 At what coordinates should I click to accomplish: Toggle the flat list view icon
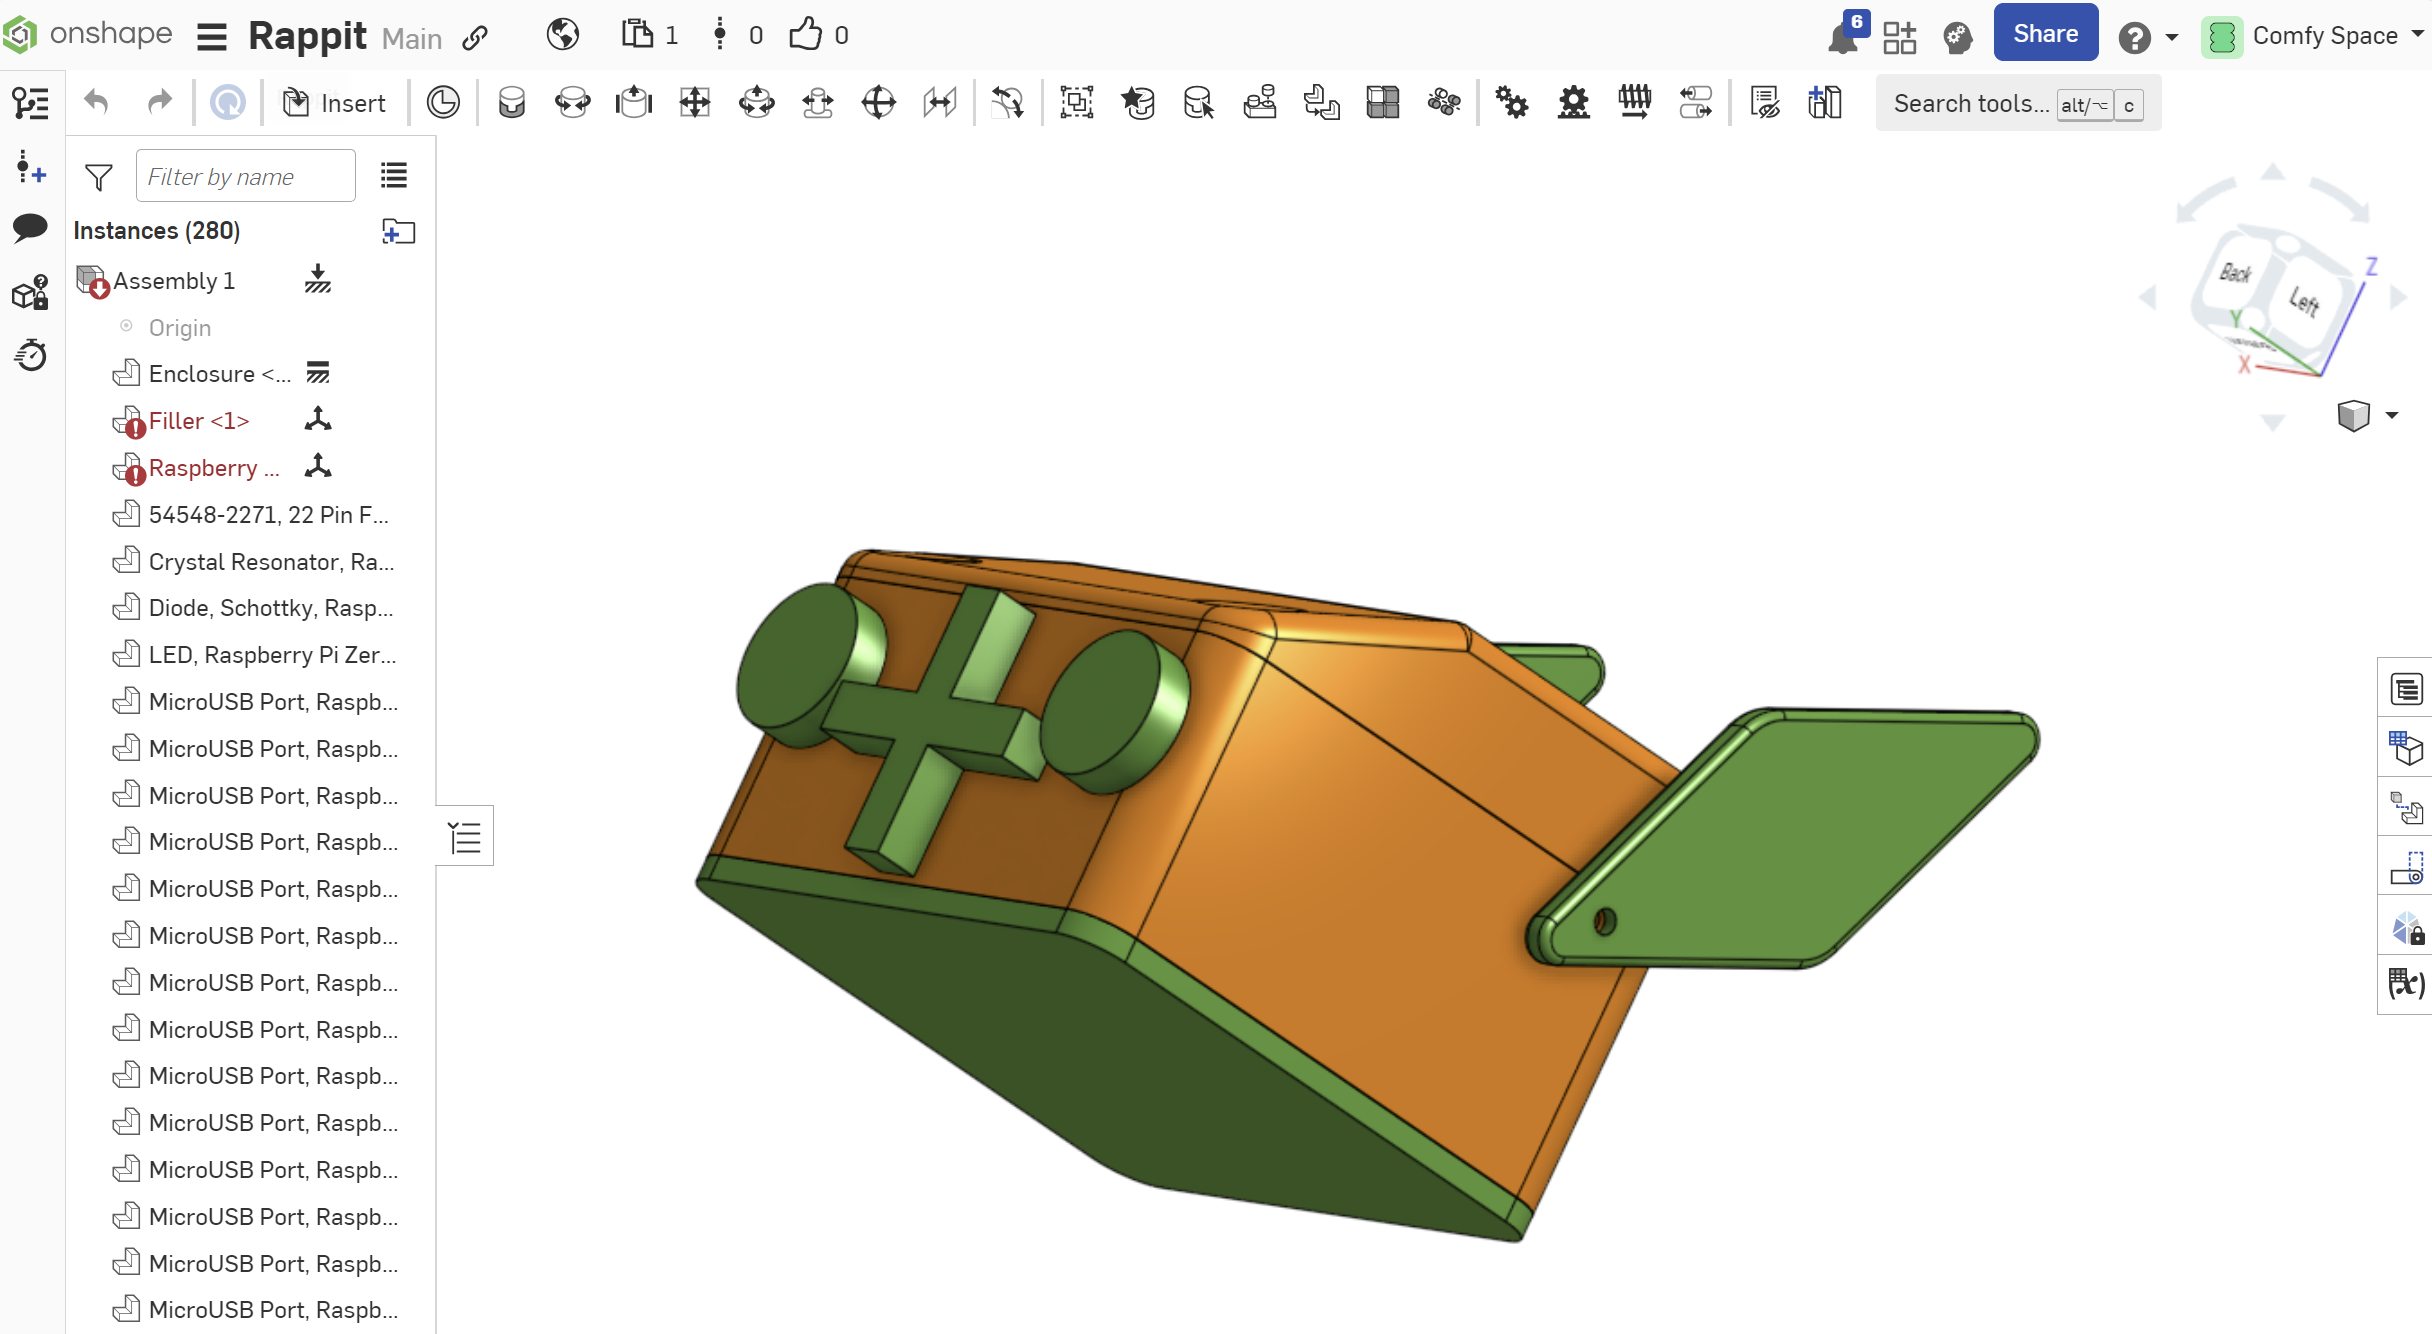[394, 176]
